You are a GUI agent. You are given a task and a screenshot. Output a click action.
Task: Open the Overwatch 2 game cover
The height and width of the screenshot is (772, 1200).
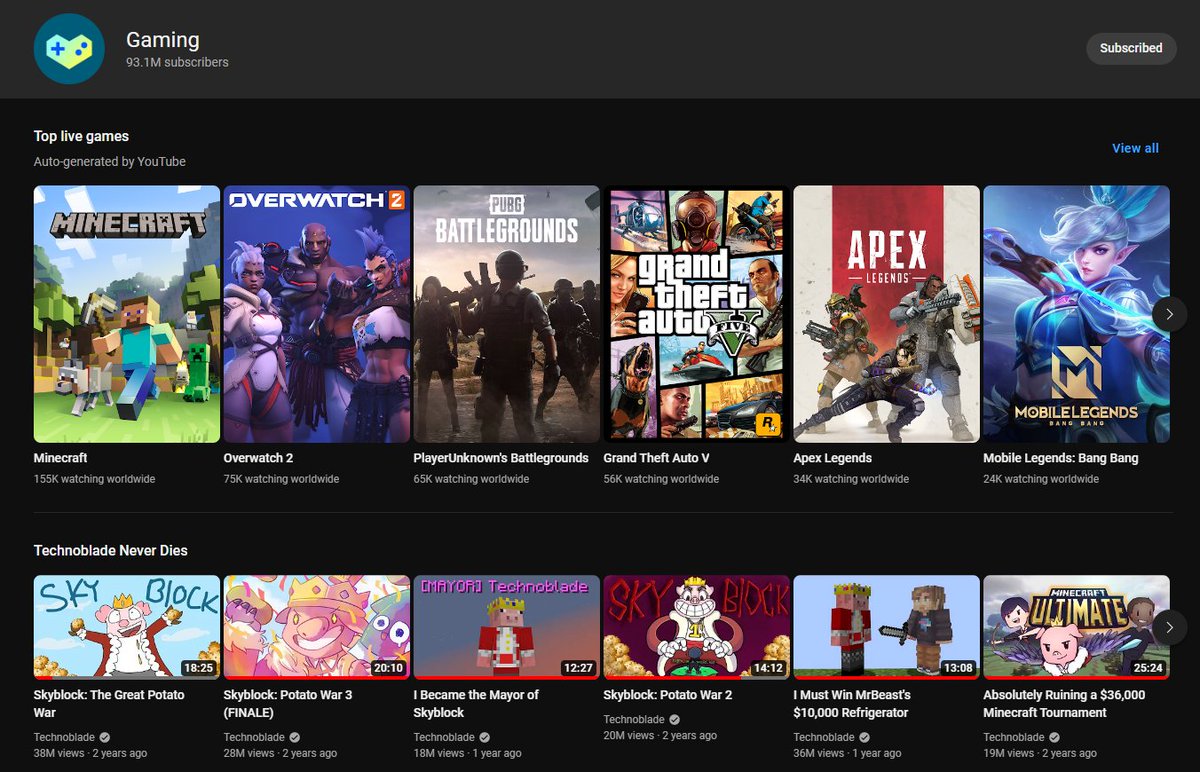pyautogui.click(x=317, y=314)
